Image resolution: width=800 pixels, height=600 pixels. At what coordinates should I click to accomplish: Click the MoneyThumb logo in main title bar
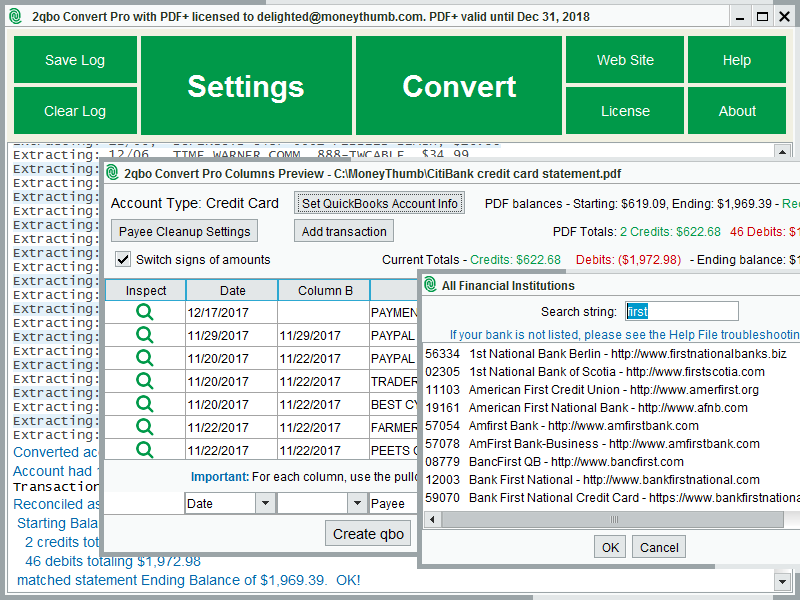click(x=16, y=17)
